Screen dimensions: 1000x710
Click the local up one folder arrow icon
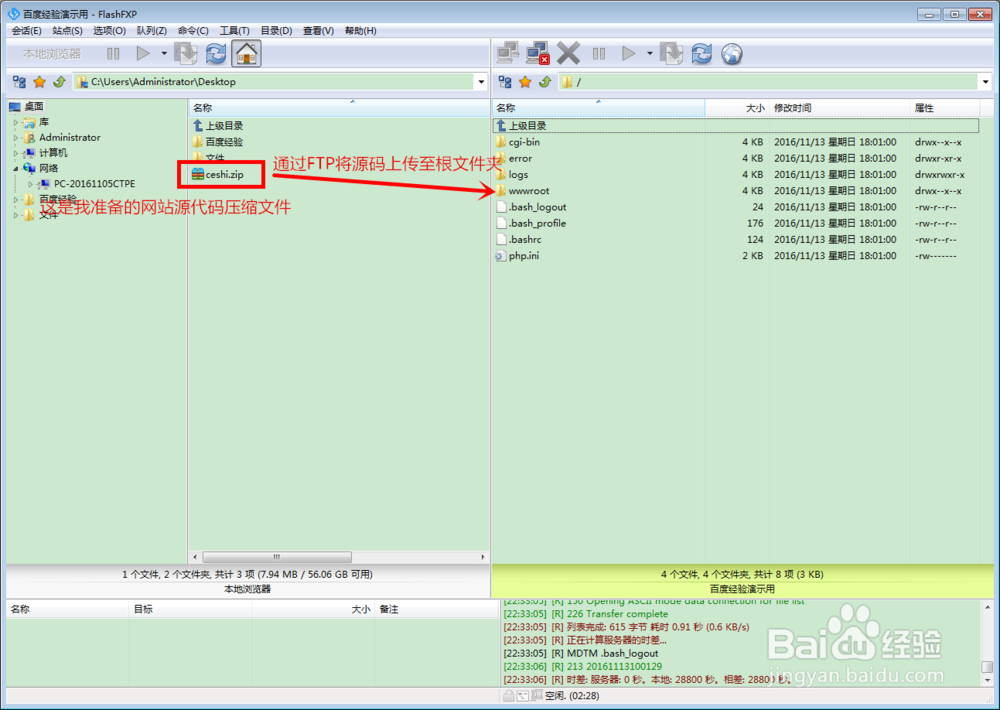[59, 82]
